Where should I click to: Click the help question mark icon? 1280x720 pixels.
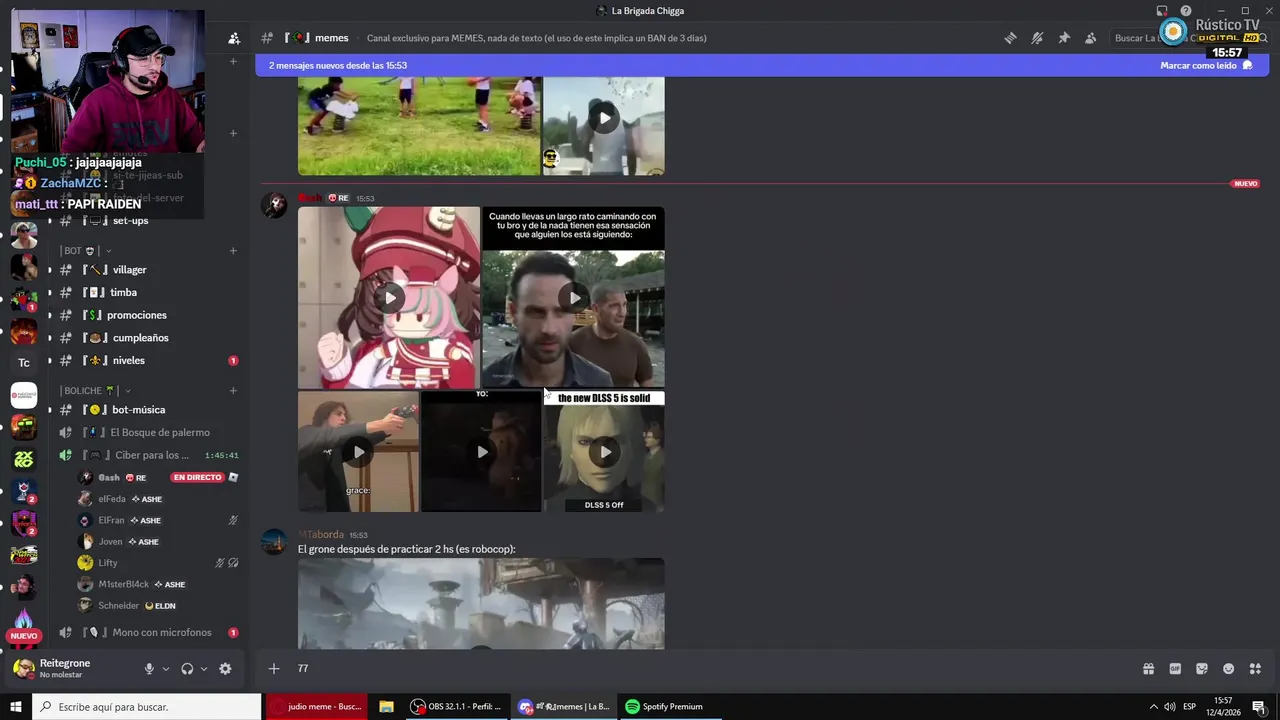pos(1186,11)
